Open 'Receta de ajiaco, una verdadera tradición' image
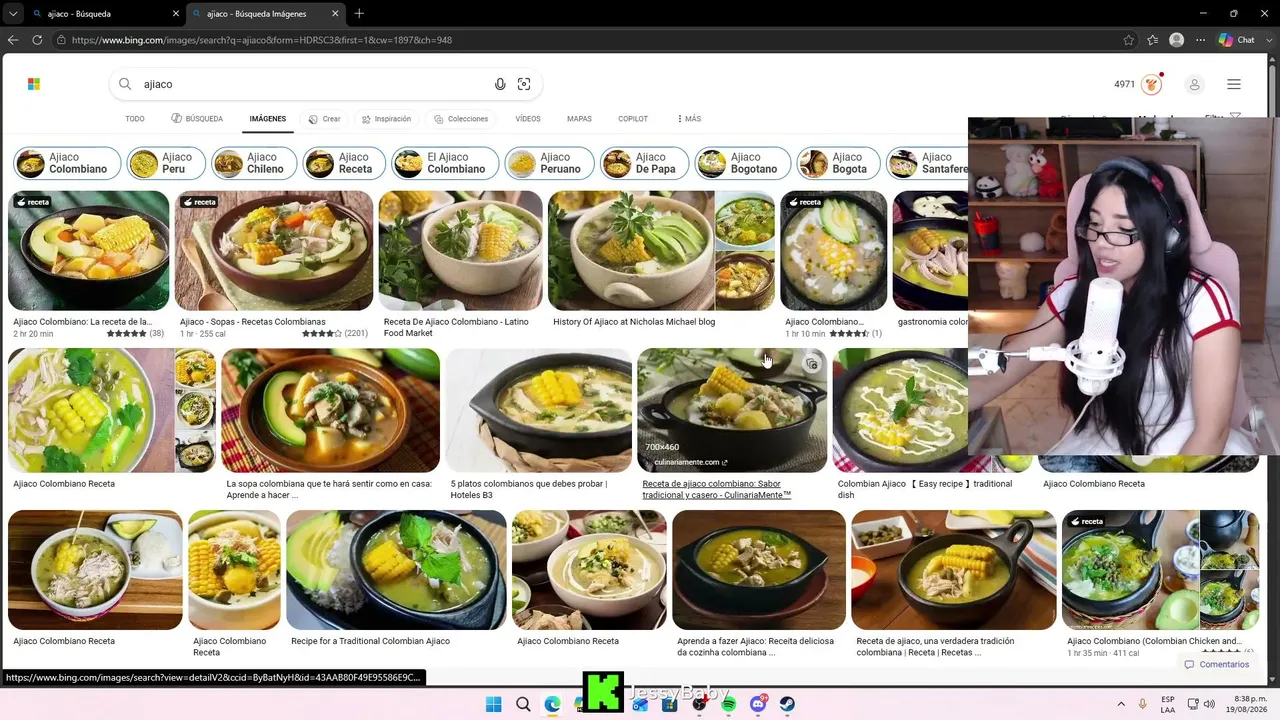Screen dimensions: 1280x720 pos(954,571)
